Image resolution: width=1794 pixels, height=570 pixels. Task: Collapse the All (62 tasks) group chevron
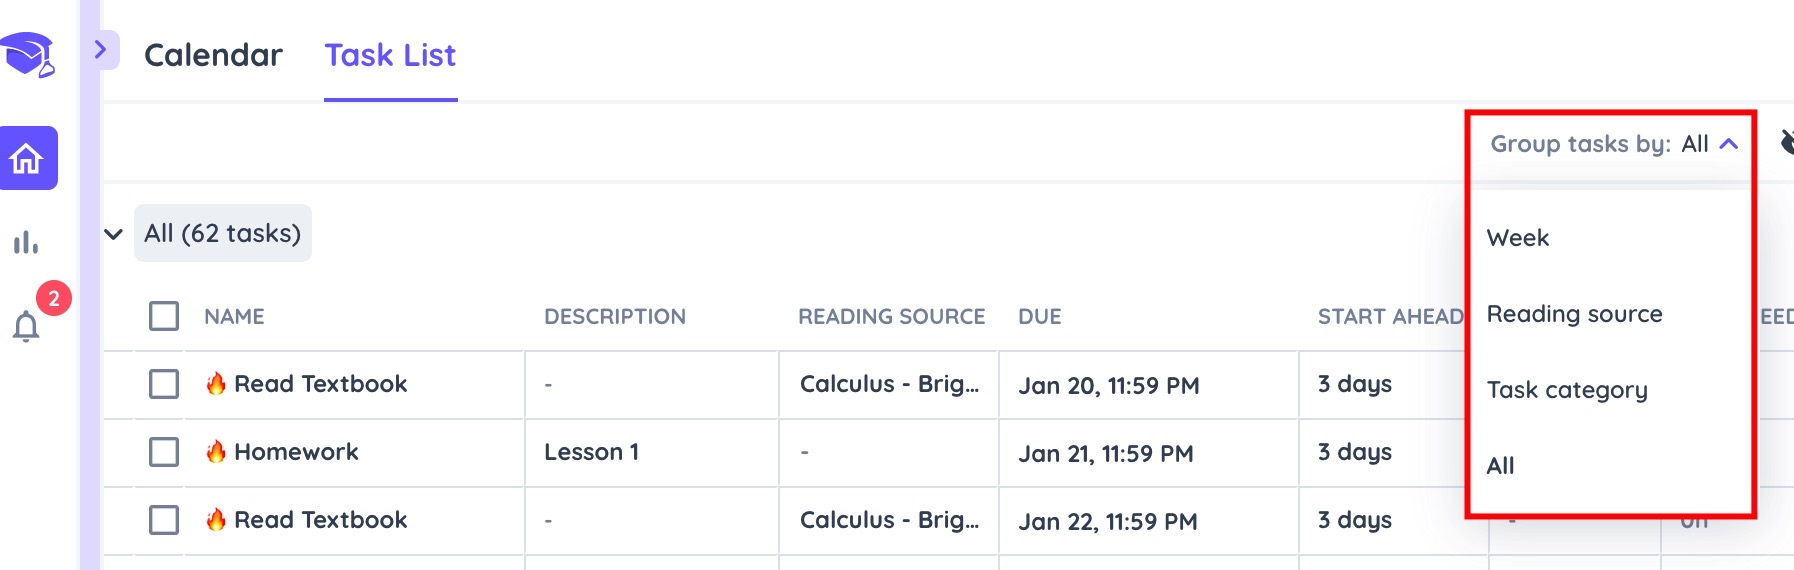click(114, 234)
